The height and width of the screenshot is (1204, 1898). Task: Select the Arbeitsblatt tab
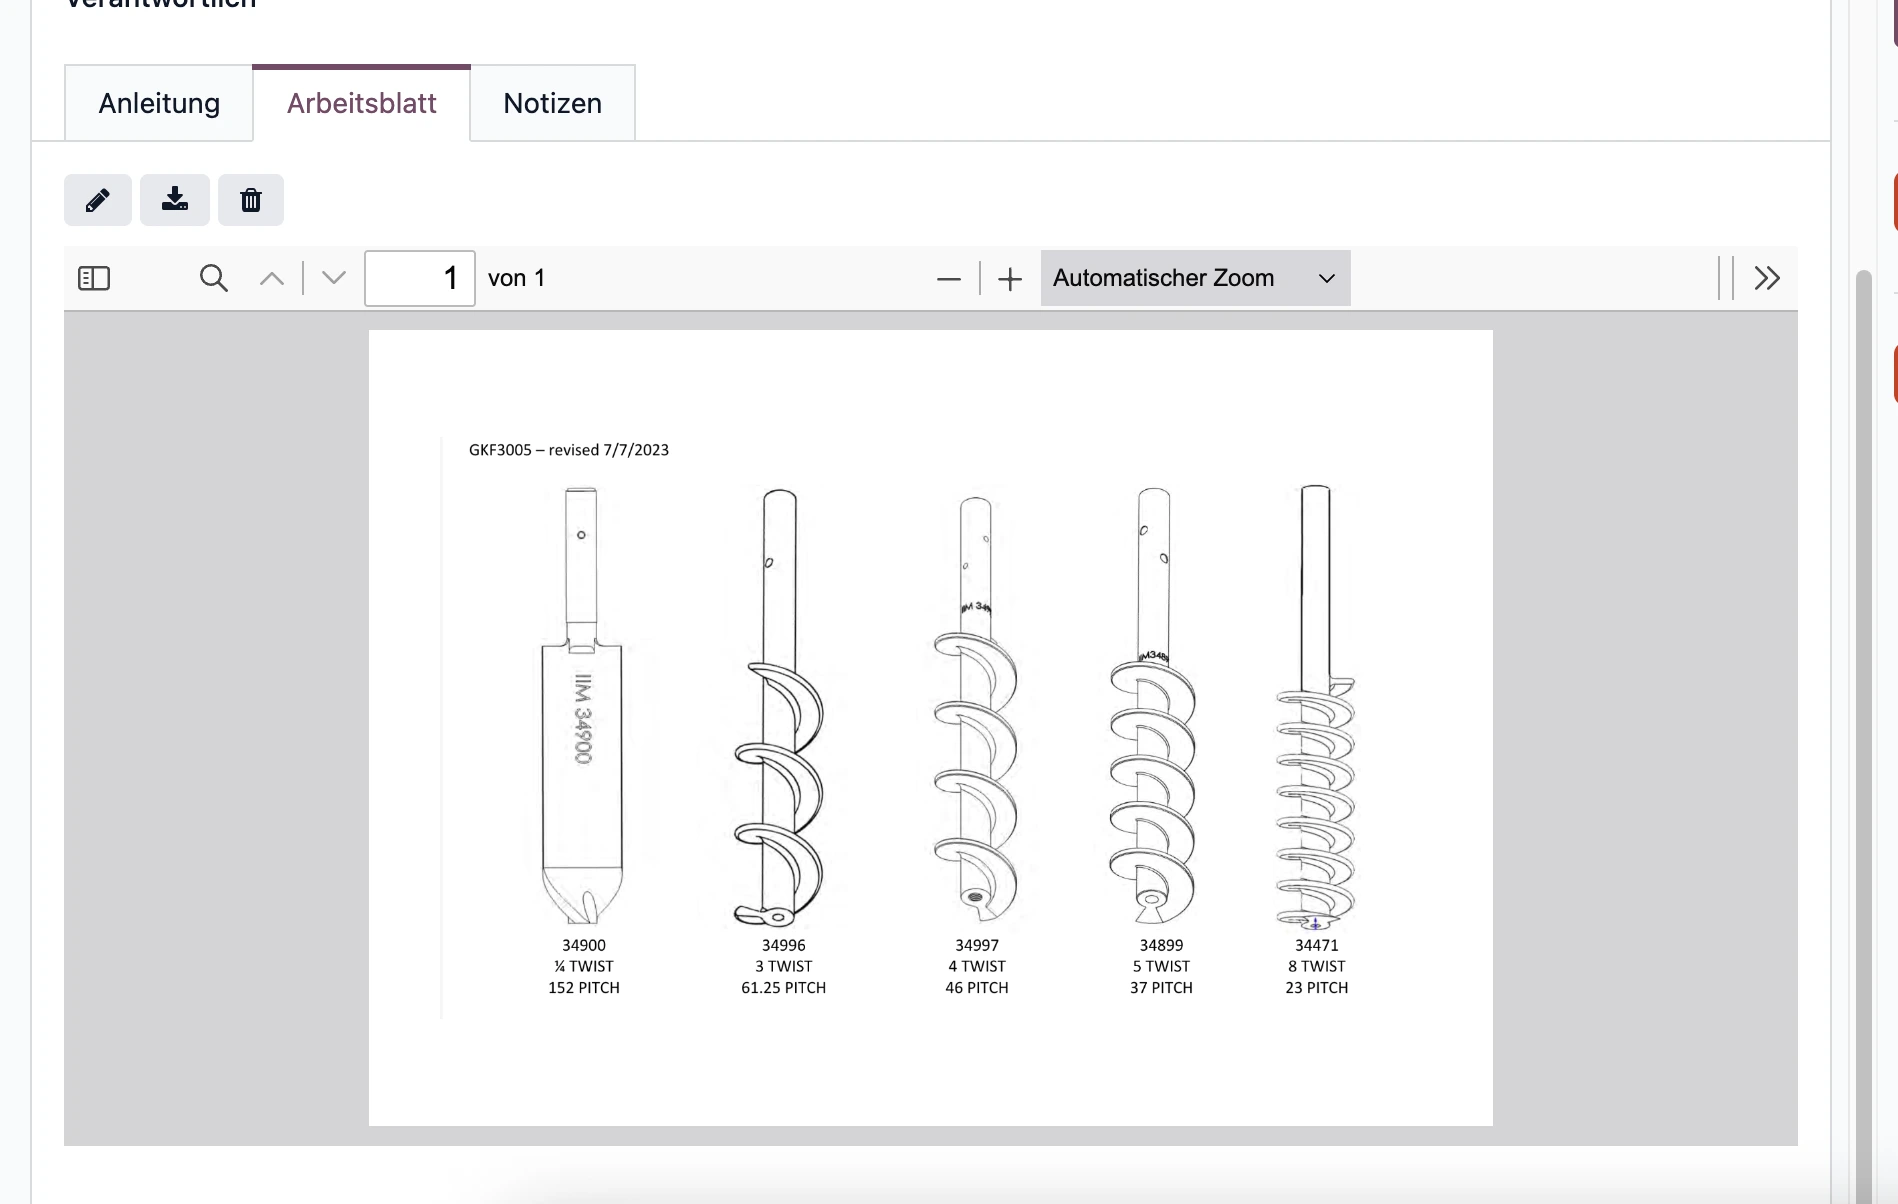[361, 102]
